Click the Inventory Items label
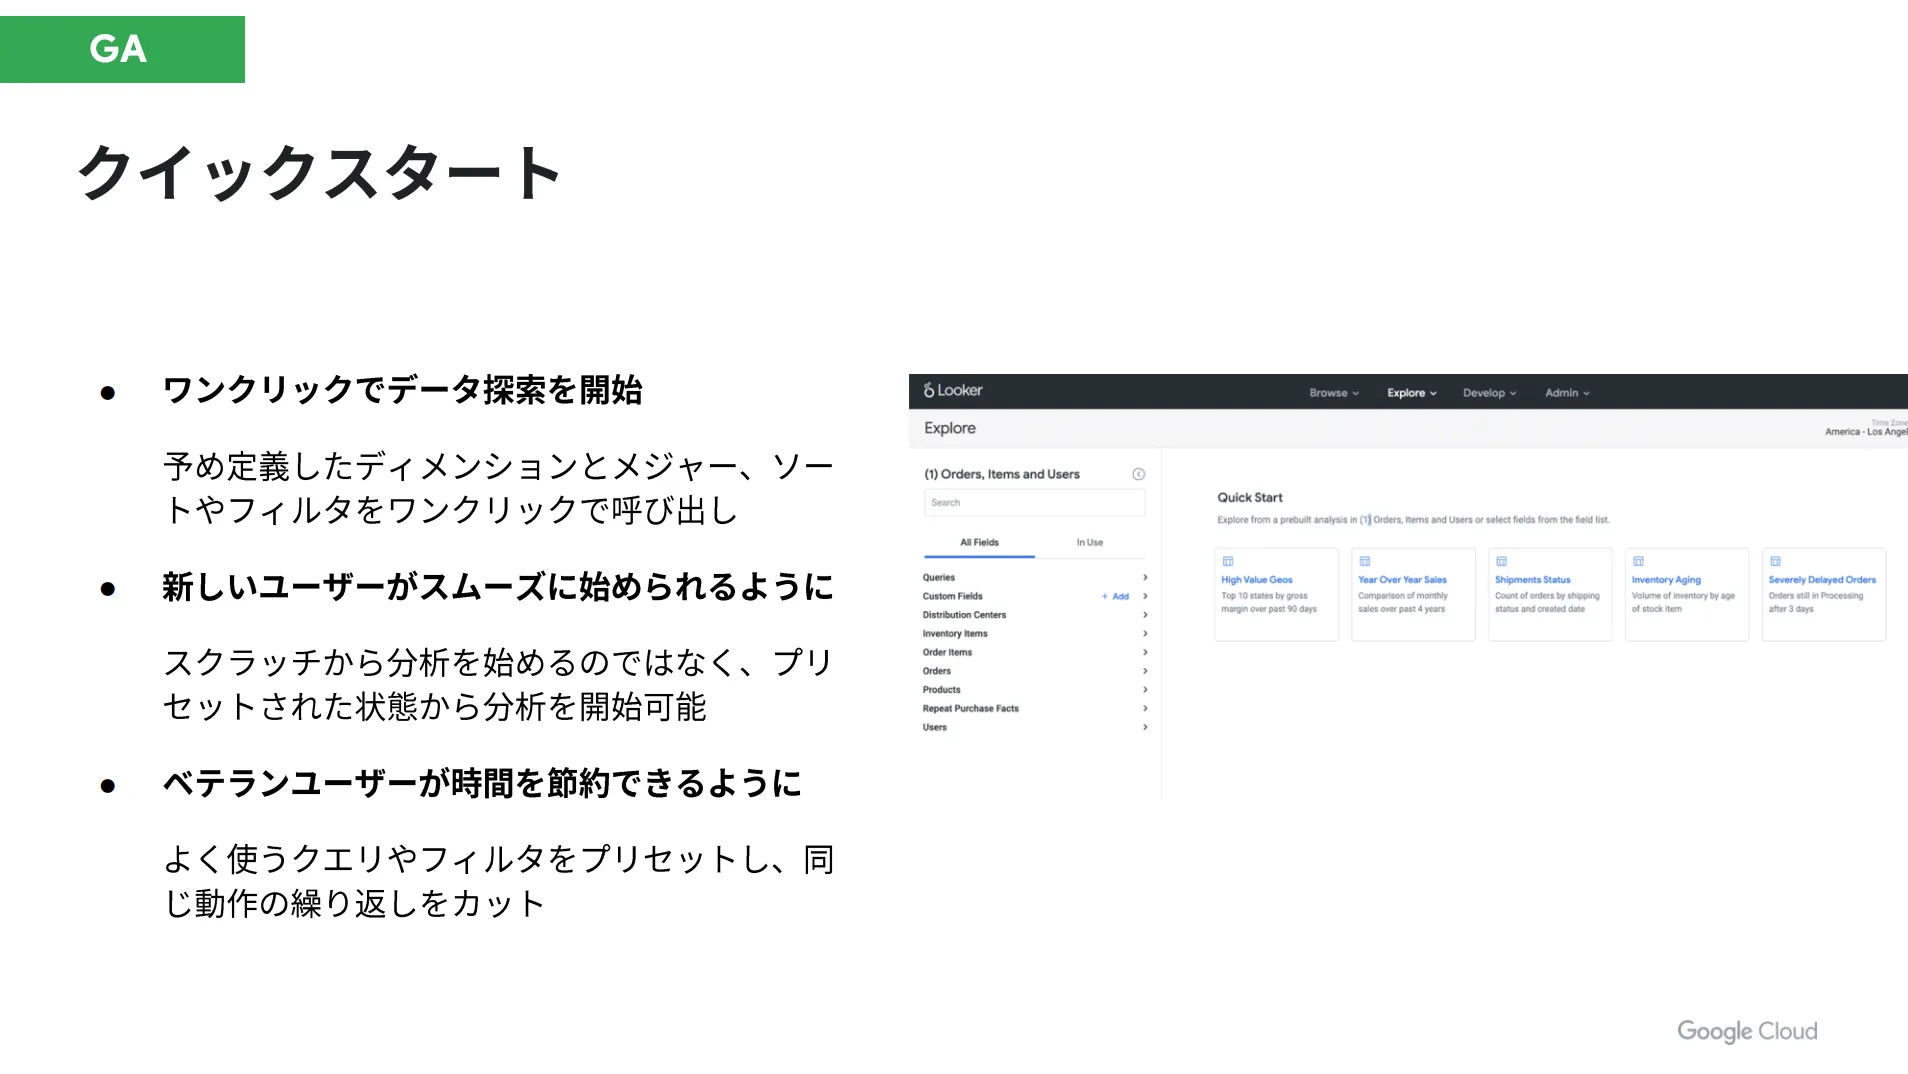 [954, 633]
